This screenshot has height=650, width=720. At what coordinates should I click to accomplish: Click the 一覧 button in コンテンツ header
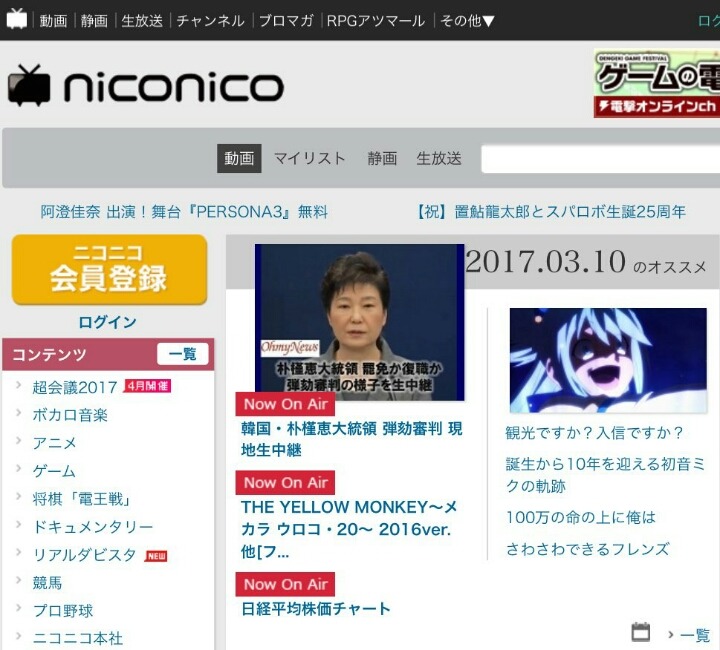pos(183,354)
